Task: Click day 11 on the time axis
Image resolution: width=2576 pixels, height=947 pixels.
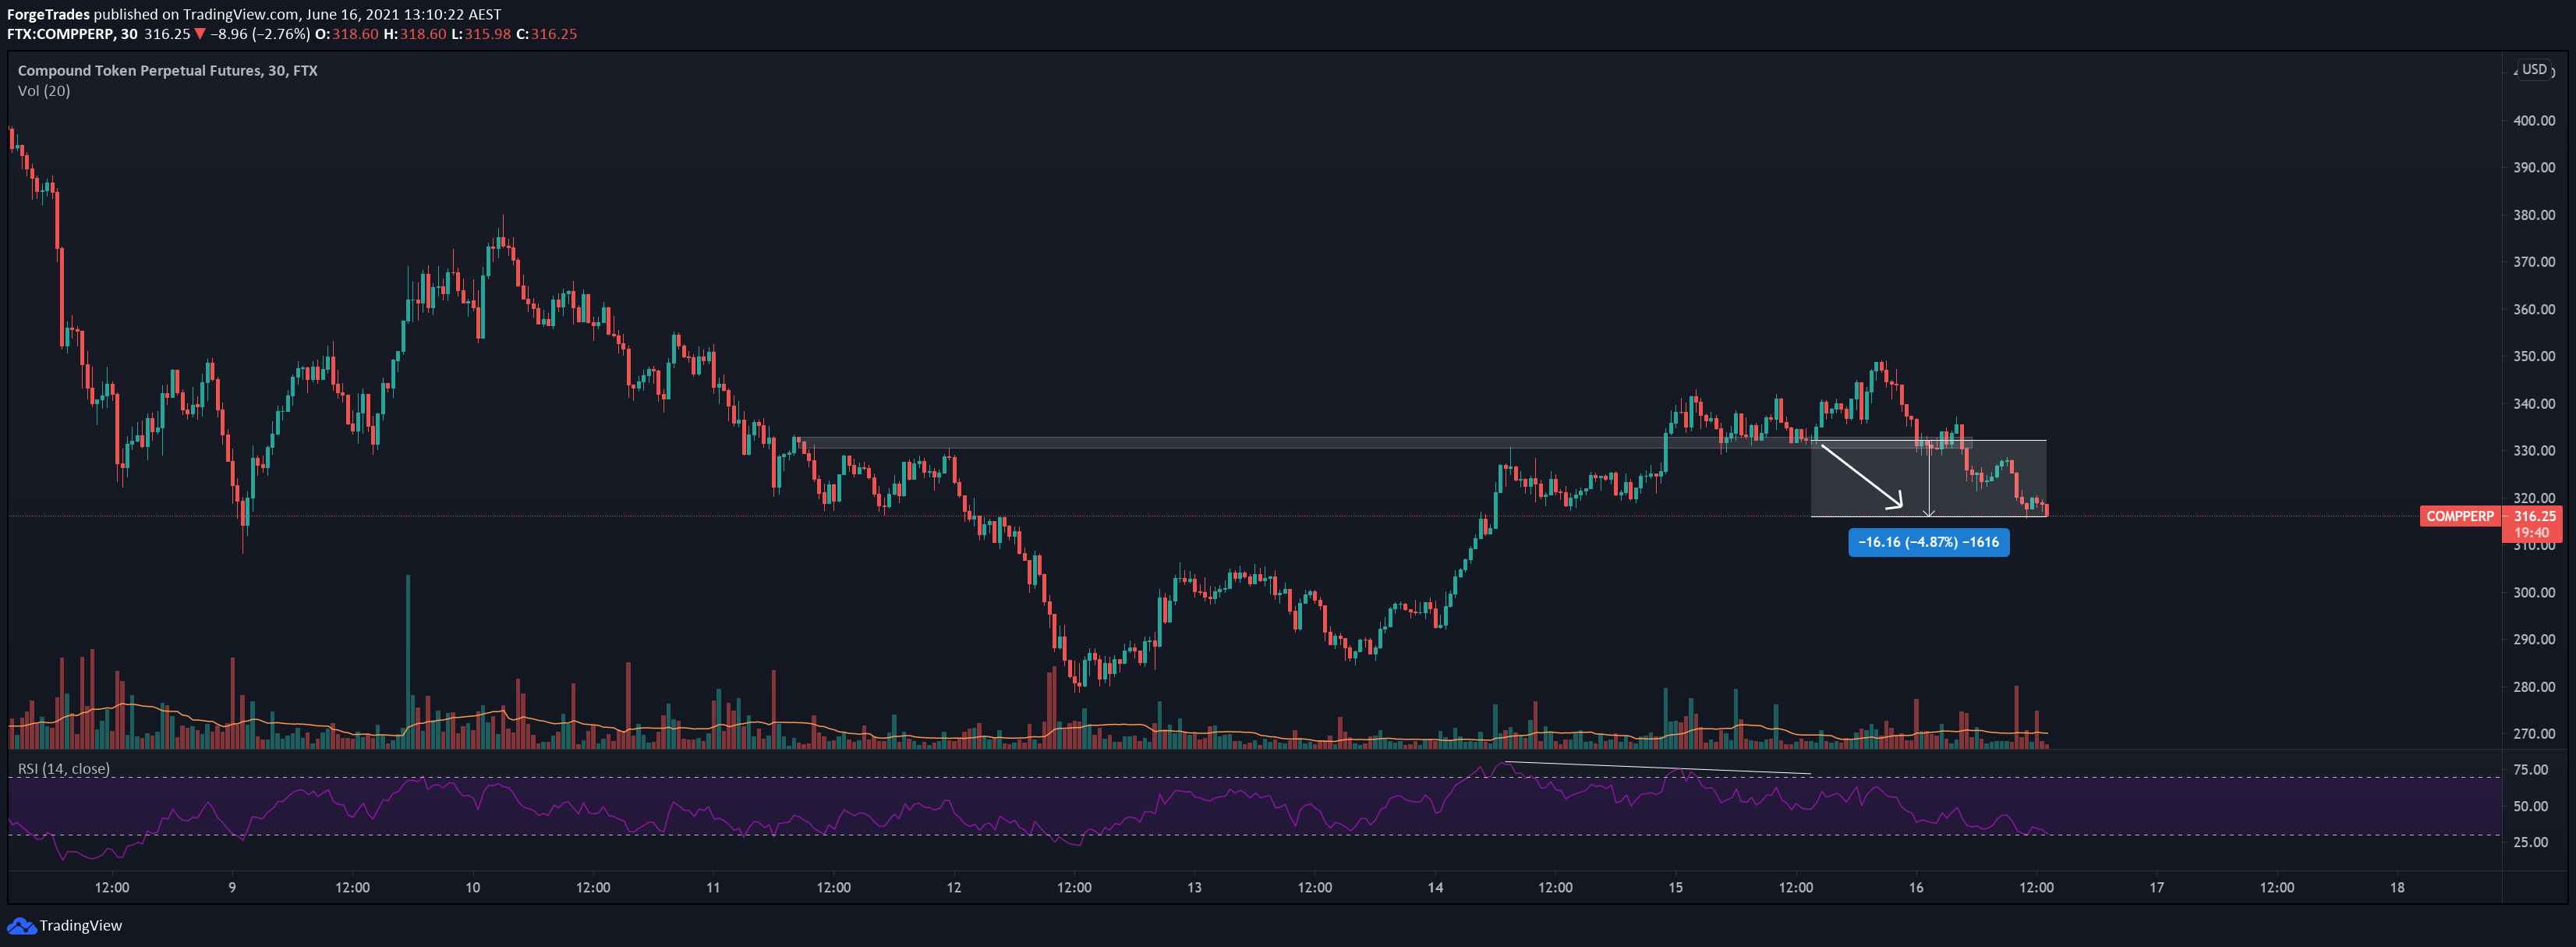Action: click(713, 888)
